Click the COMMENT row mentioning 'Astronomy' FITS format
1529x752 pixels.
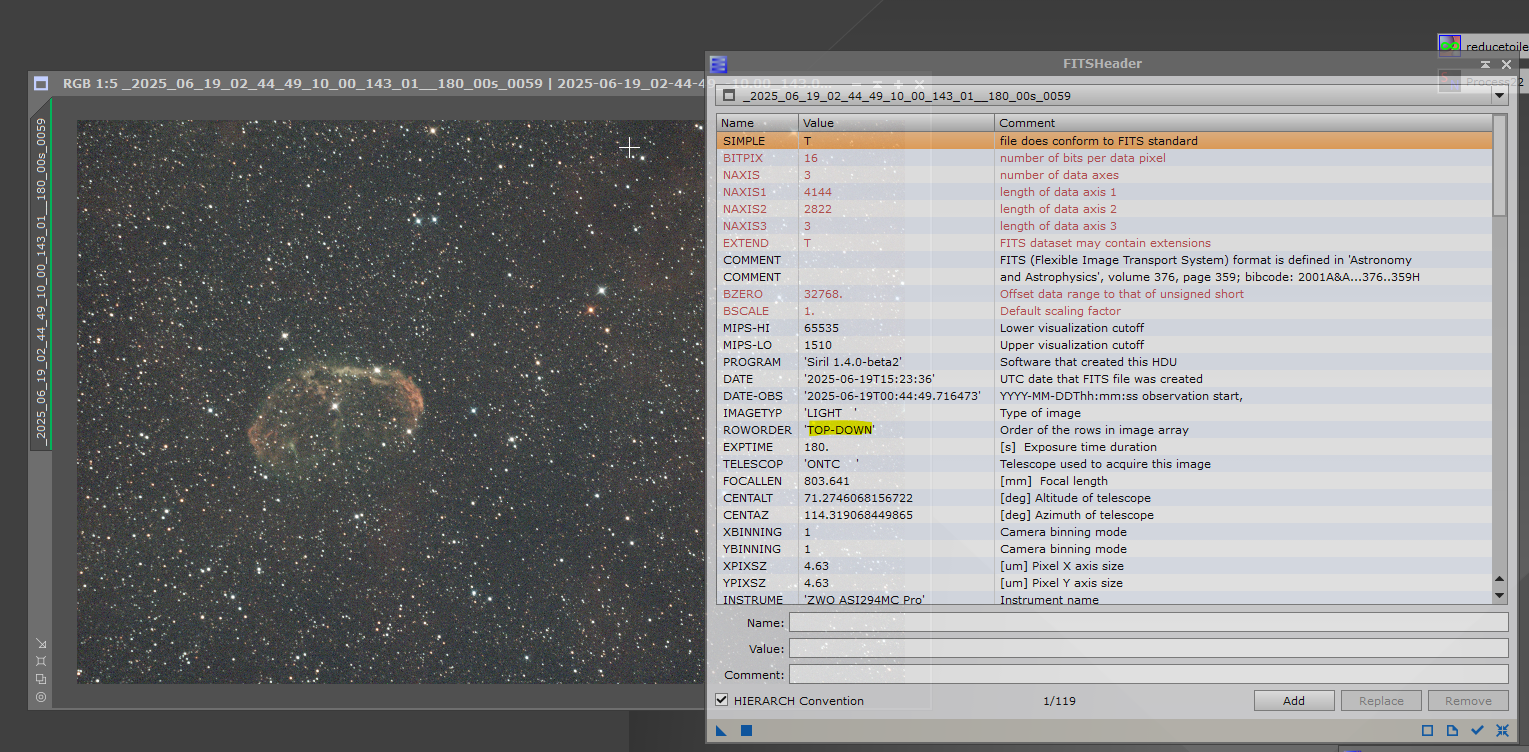point(1104,260)
